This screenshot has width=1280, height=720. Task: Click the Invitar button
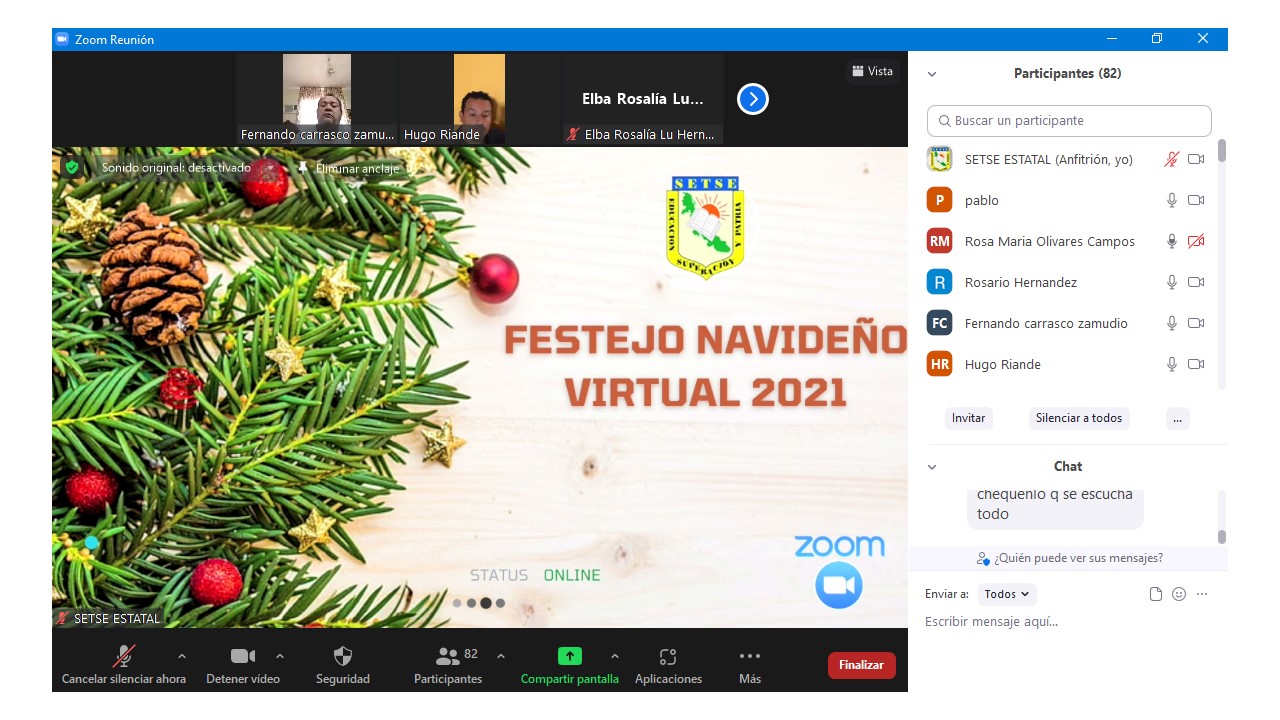[x=968, y=418]
